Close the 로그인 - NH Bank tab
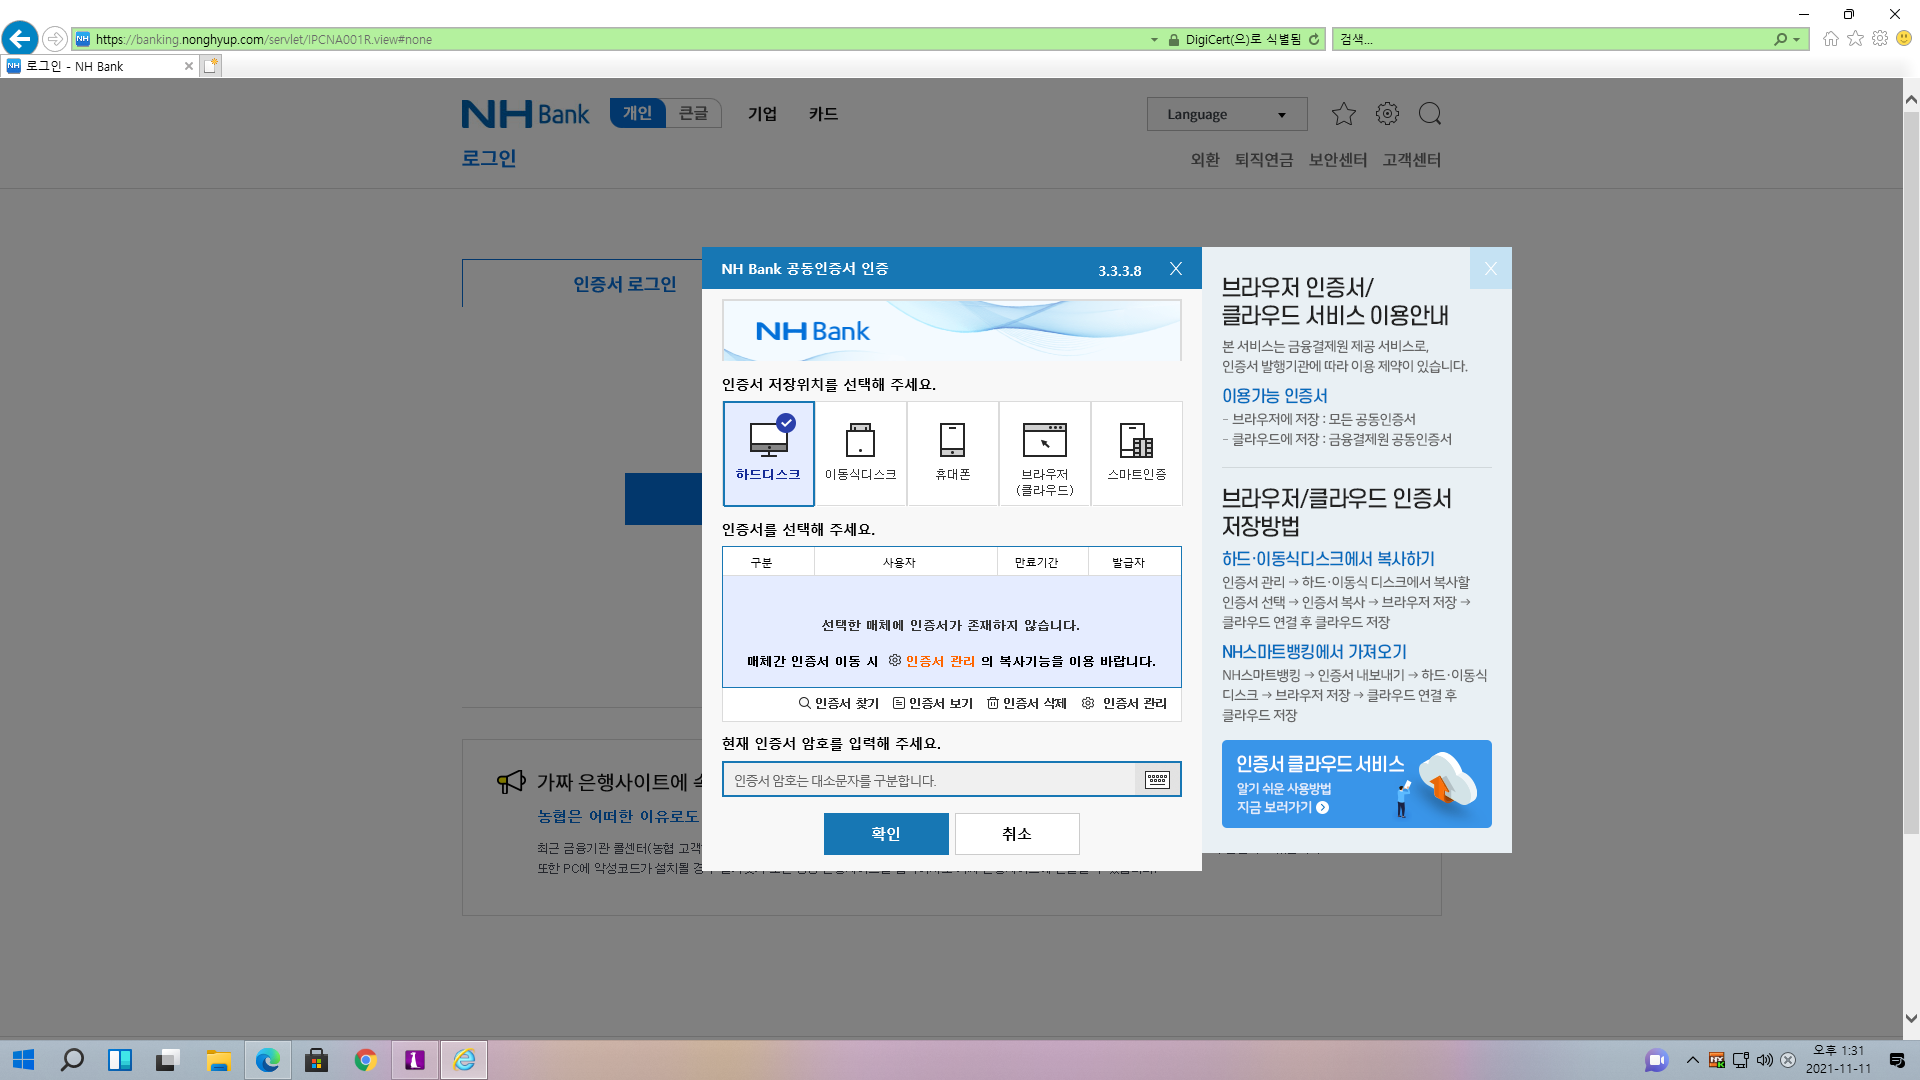The height and width of the screenshot is (1080, 1920). [188, 66]
